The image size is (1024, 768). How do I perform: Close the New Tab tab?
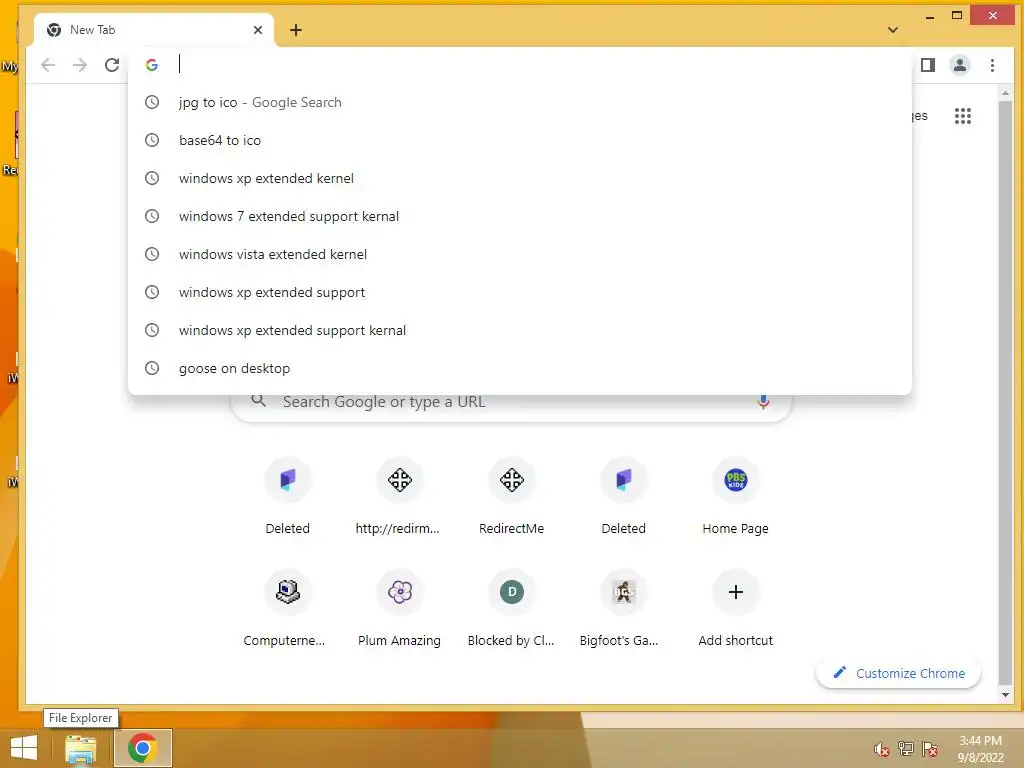(x=257, y=29)
